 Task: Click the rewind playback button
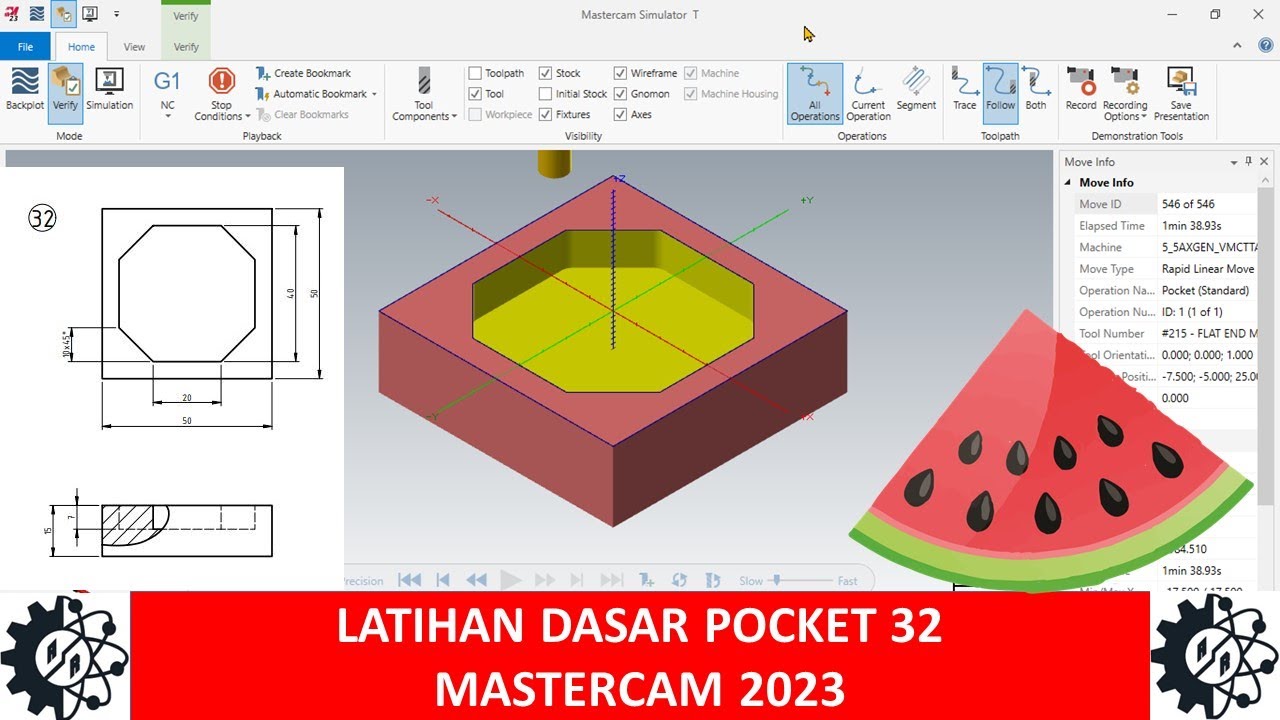pos(477,580)
